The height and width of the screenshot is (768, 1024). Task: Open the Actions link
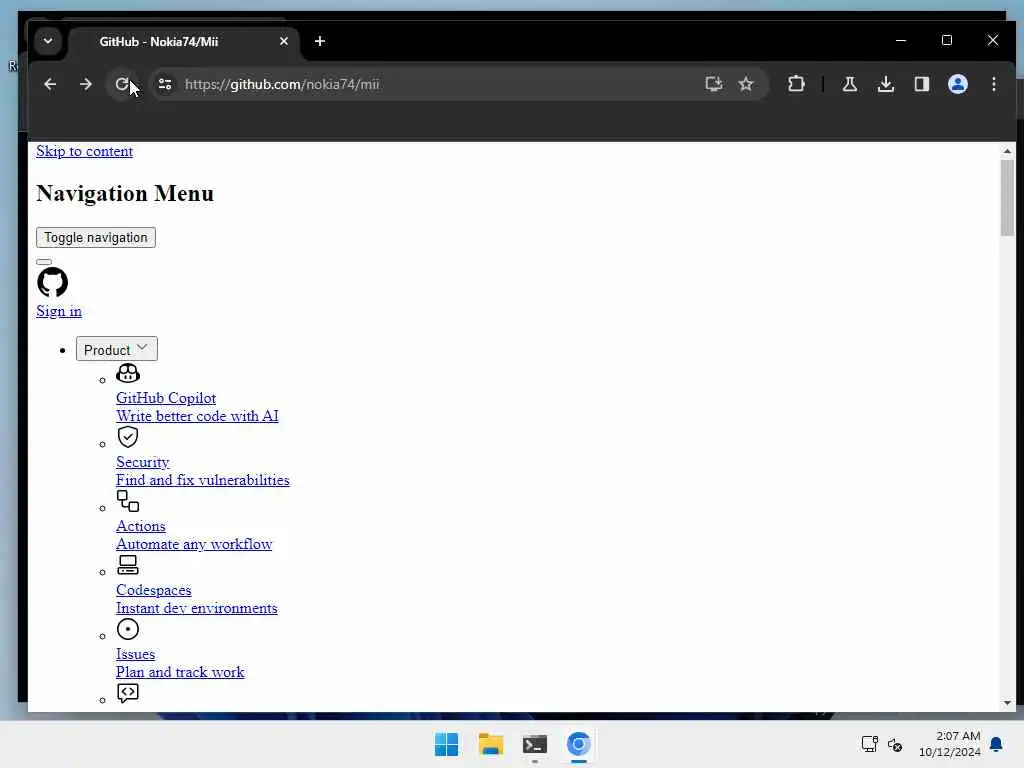tap(140, 526)
